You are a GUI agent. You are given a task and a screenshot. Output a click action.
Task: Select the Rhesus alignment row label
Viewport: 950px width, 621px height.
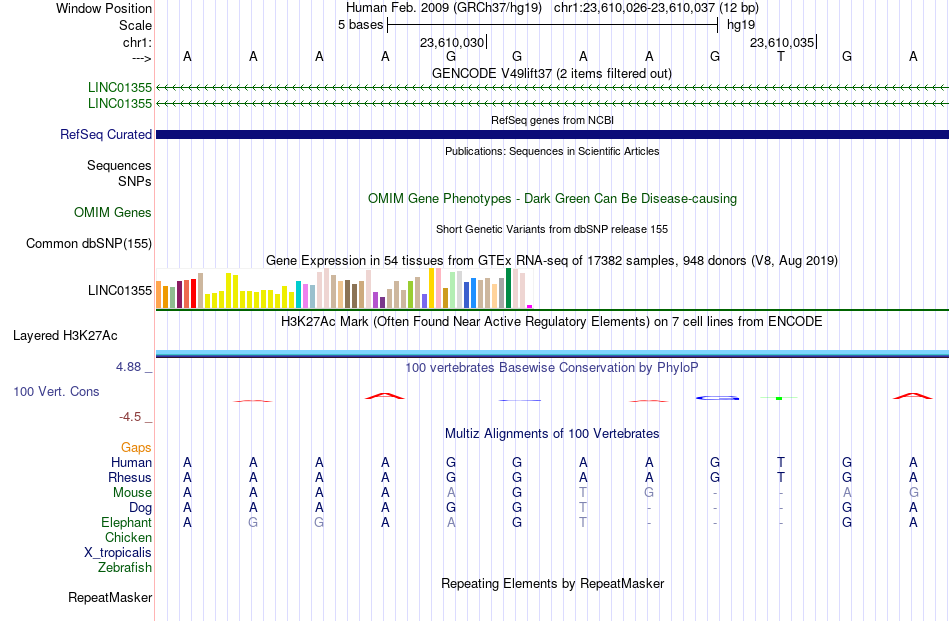pyautogui.click(x=130, y=478)
